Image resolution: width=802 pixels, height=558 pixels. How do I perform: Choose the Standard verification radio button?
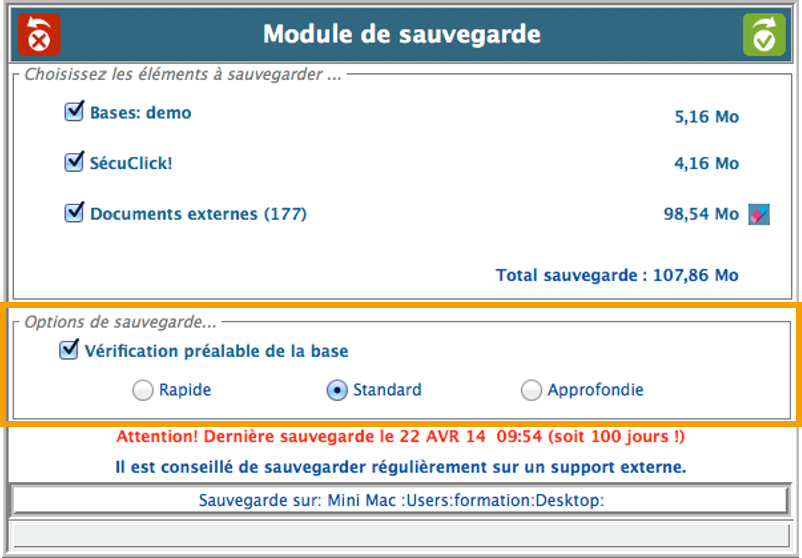point(337,390)
